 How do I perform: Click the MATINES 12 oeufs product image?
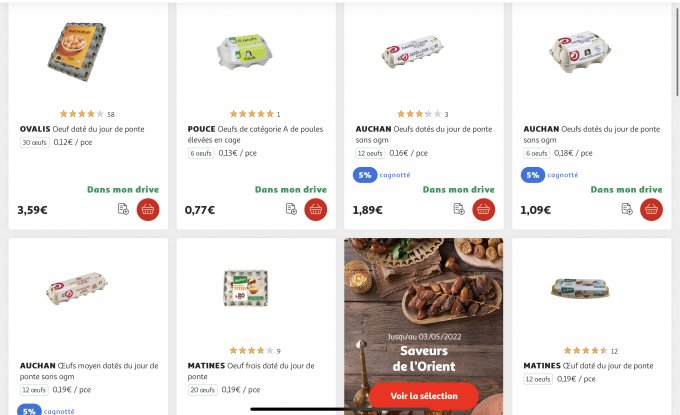(x=580, y=289)
